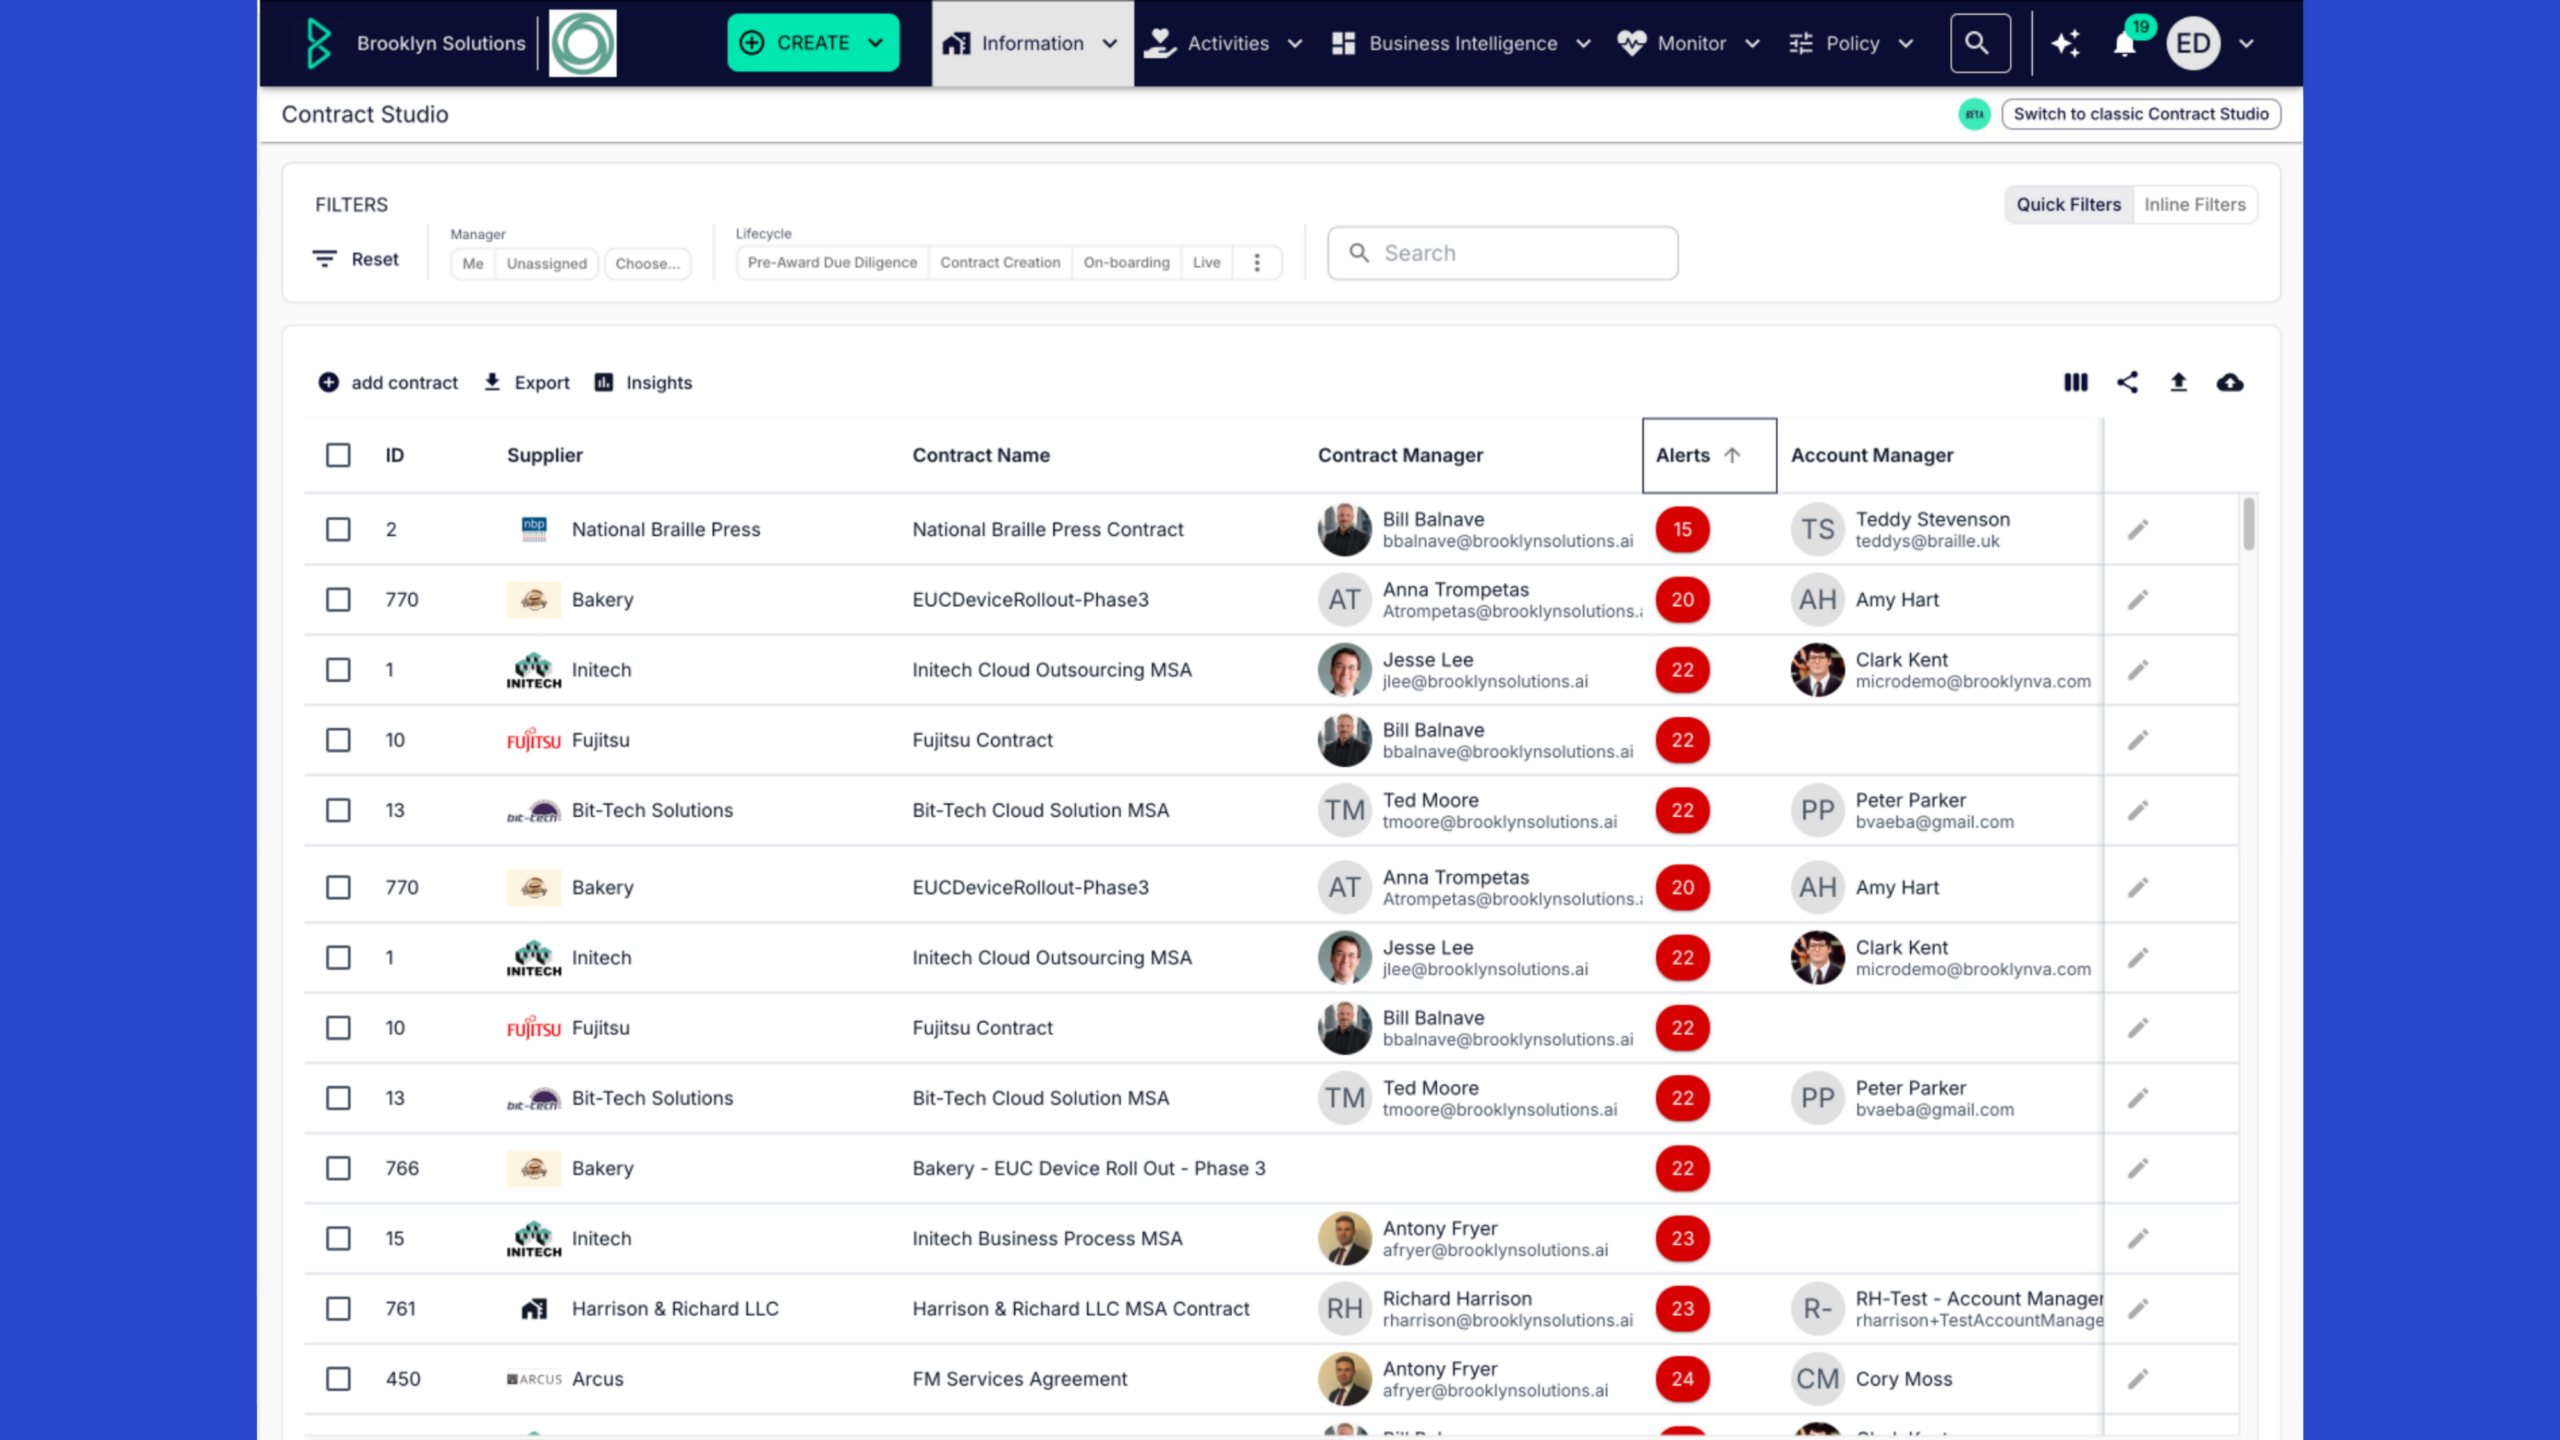Click the upload arrow icon above table
Image resolution: width=2560 pixels, height=1440 pixels.
point(2178,382)
